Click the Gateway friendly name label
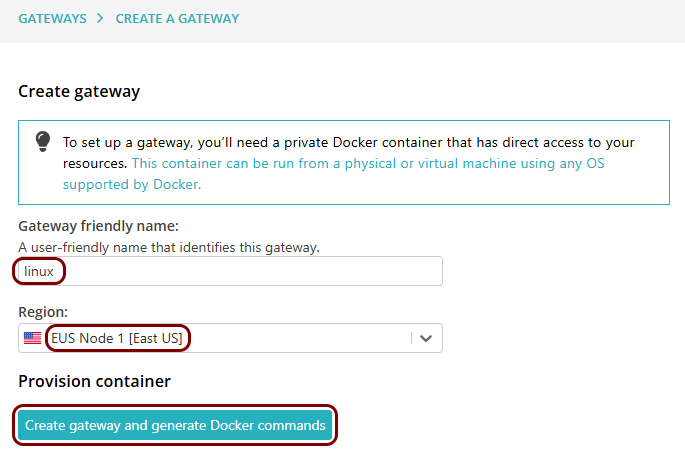This screenshot has height=450, width=685. click(98, 226)
